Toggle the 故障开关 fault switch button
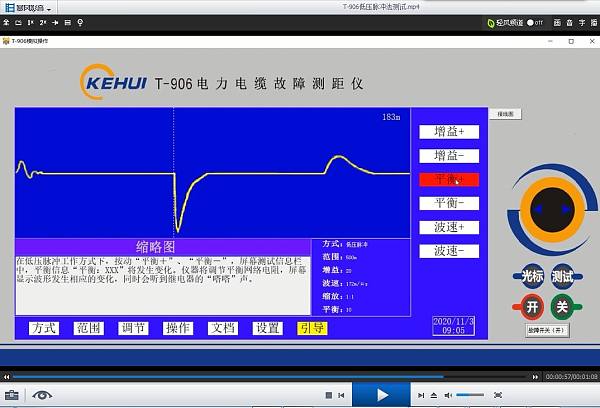This screenshot has height=408, width=600. pos(546,330)
